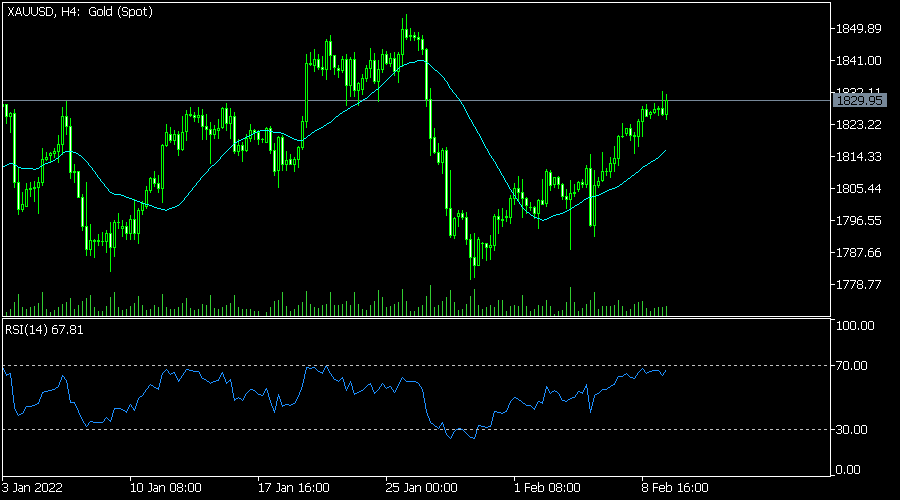Screen dimensions: 900x500
Task: Select the 3 Jan 2022 date label
Action: [x=34, y=488]
